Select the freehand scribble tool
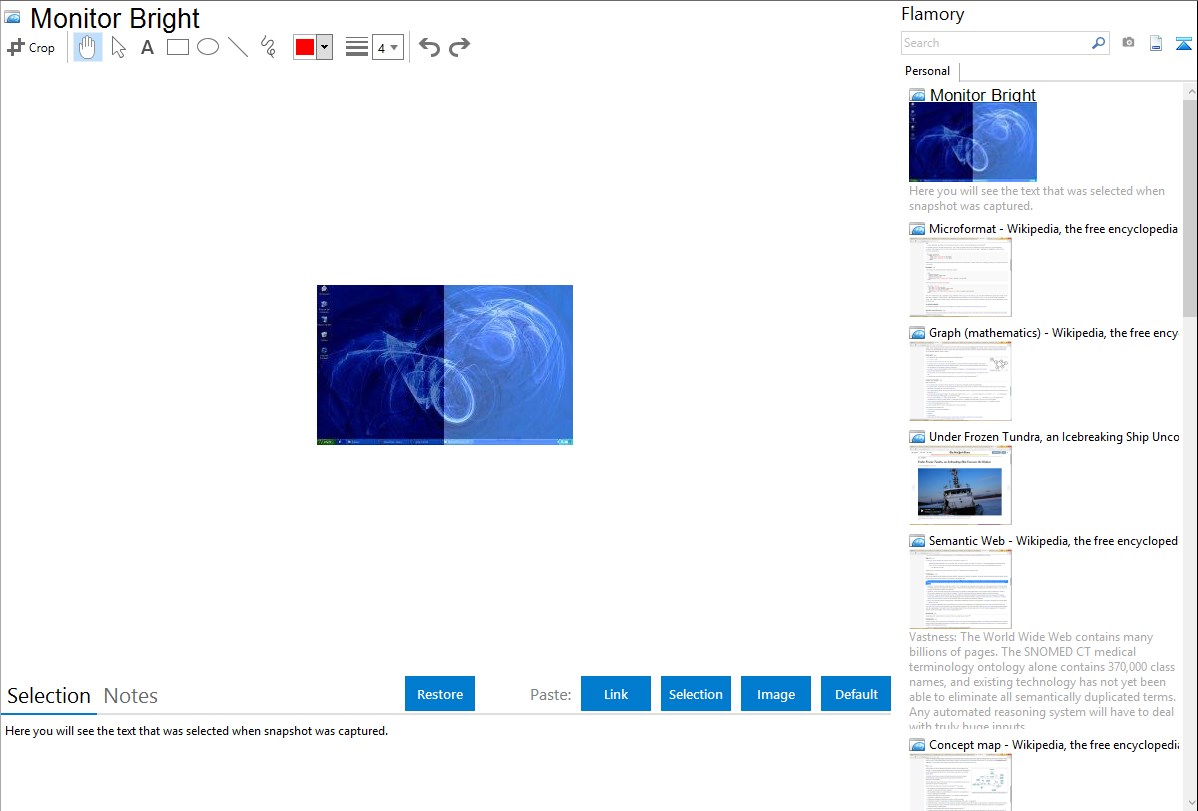Viewport: 1198px width, 811px height. click(268, 47)
